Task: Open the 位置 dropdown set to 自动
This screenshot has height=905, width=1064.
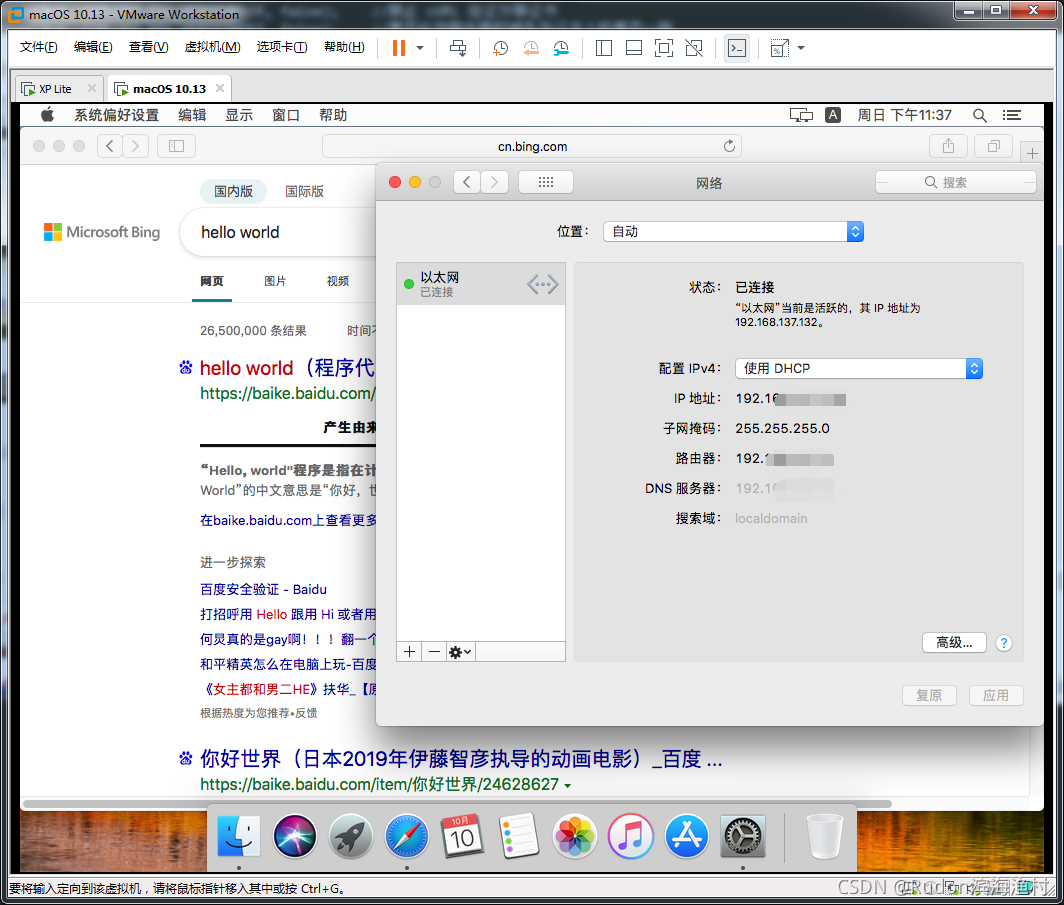Action: click(733, 231)
